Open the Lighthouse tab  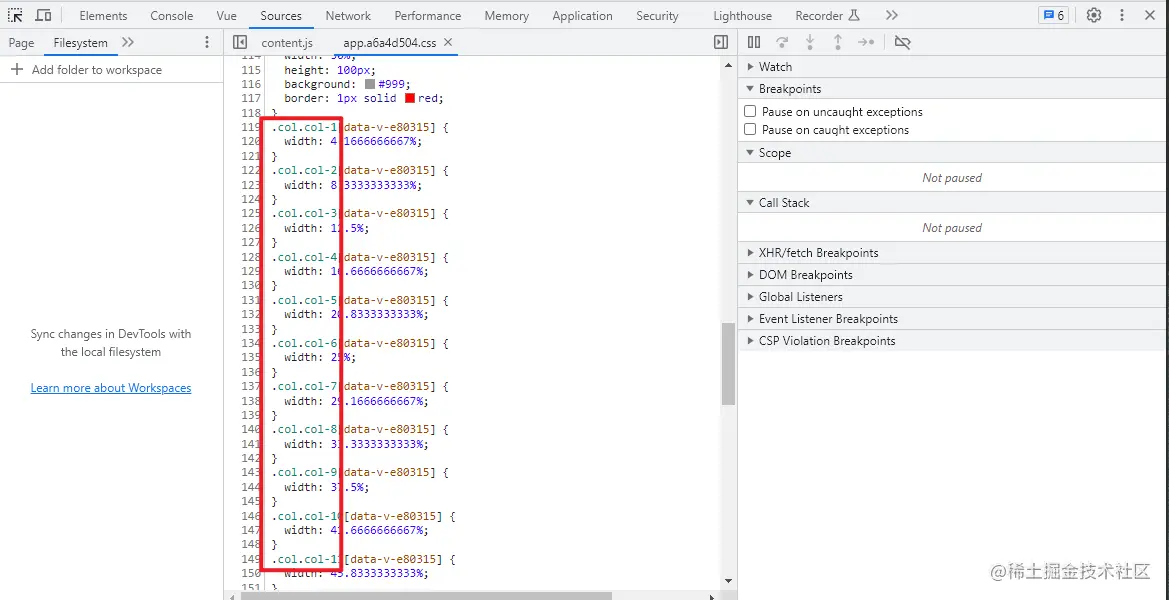coord(743,16)
